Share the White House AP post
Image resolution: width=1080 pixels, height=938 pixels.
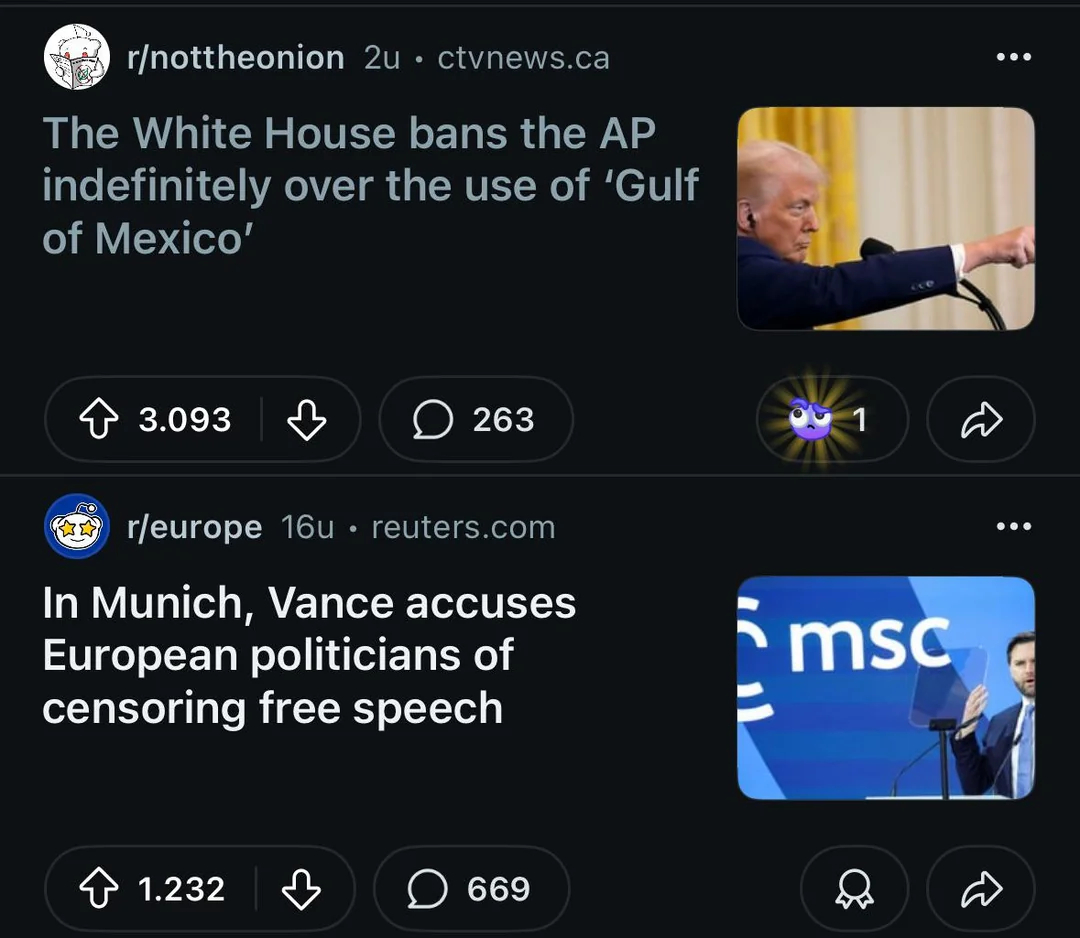pyautogui.click(x=980, y=420)
